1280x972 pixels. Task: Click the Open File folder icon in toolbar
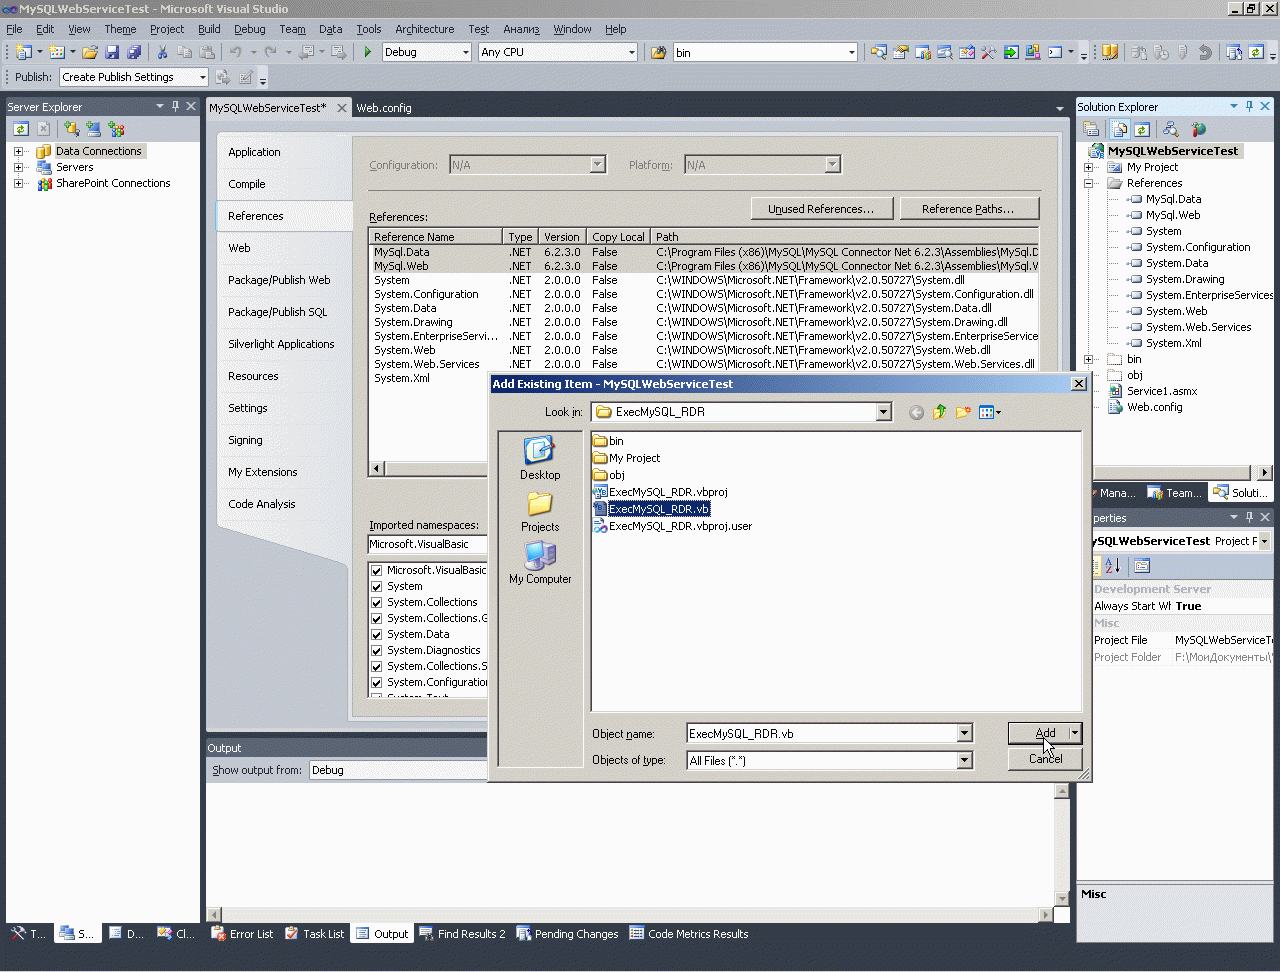[x=90, y=52]
